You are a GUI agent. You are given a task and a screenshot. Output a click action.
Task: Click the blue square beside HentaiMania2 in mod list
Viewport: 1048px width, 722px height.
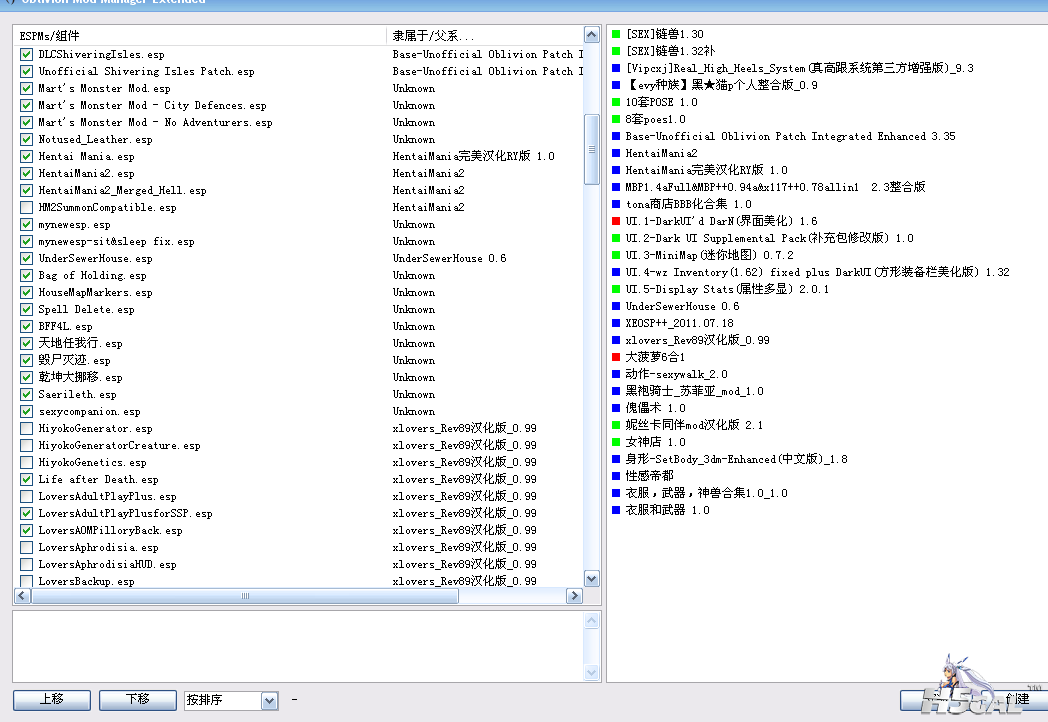coord(616,153)
